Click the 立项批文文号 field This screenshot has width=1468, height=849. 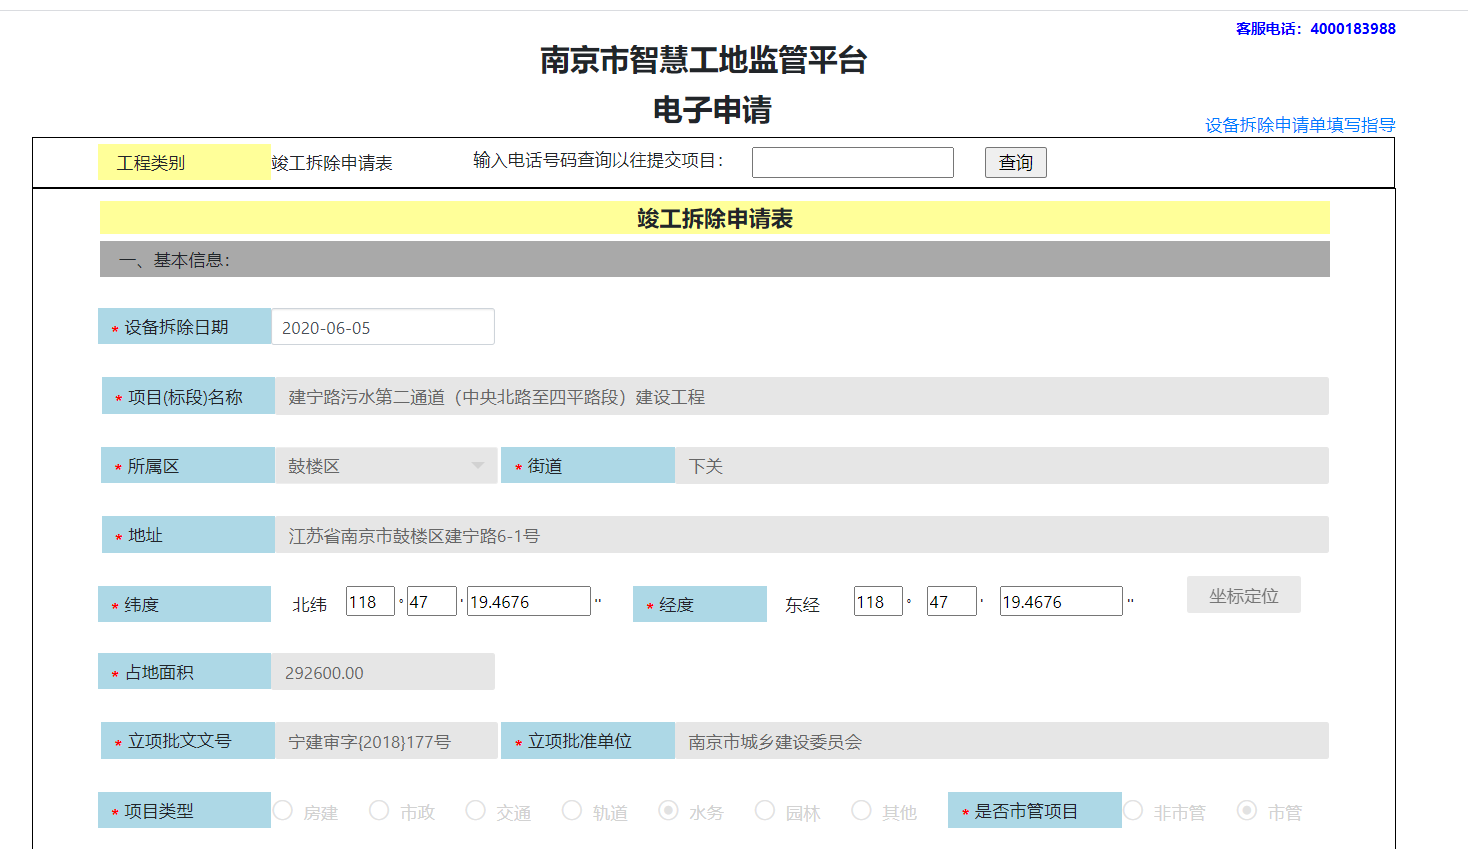(386, 741)
